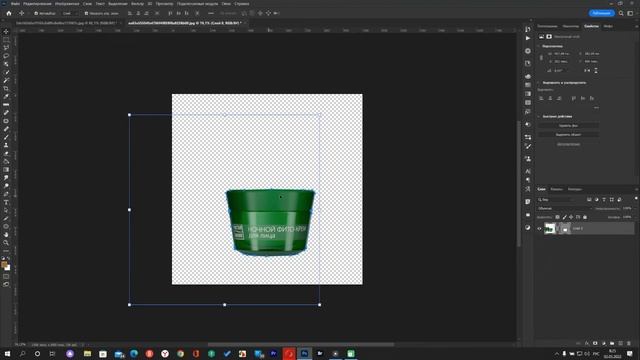The width and height of the screenshot is (640, 360).
Task: Click the layer mask thumbnail
Action: [564, 229]
